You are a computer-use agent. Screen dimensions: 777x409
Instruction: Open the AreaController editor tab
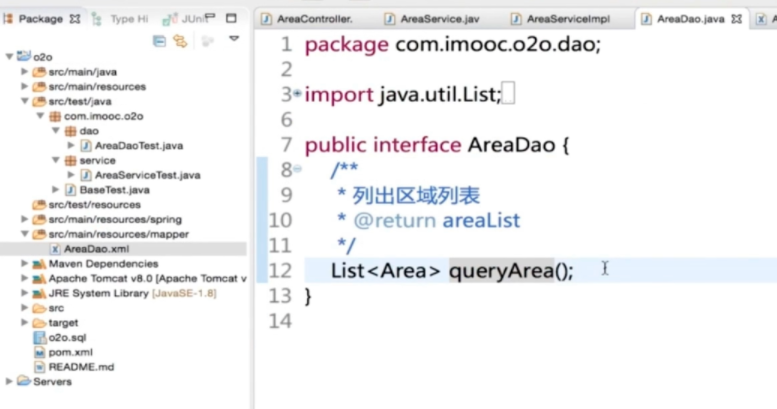(313, 19)
